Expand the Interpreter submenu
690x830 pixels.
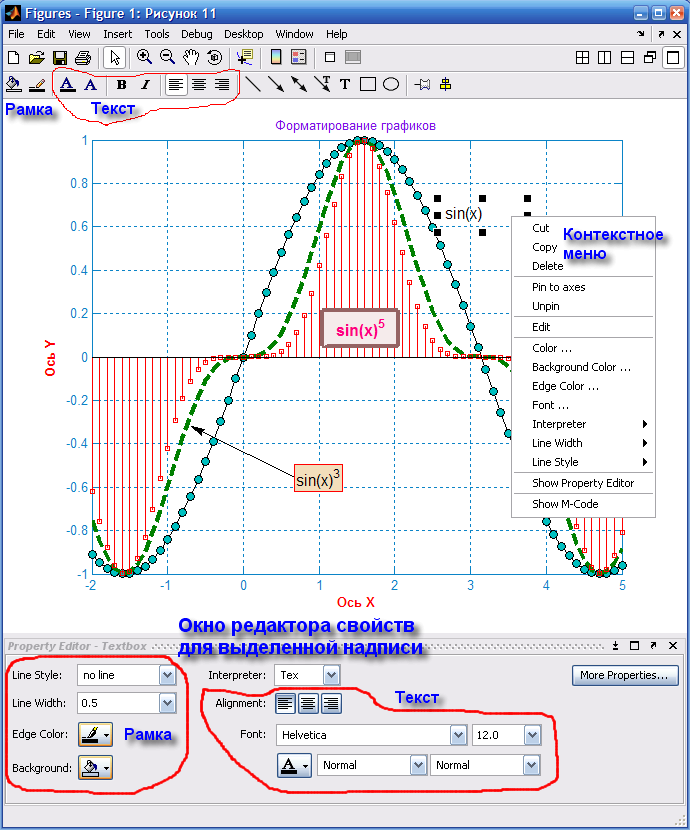pos(584,424)
